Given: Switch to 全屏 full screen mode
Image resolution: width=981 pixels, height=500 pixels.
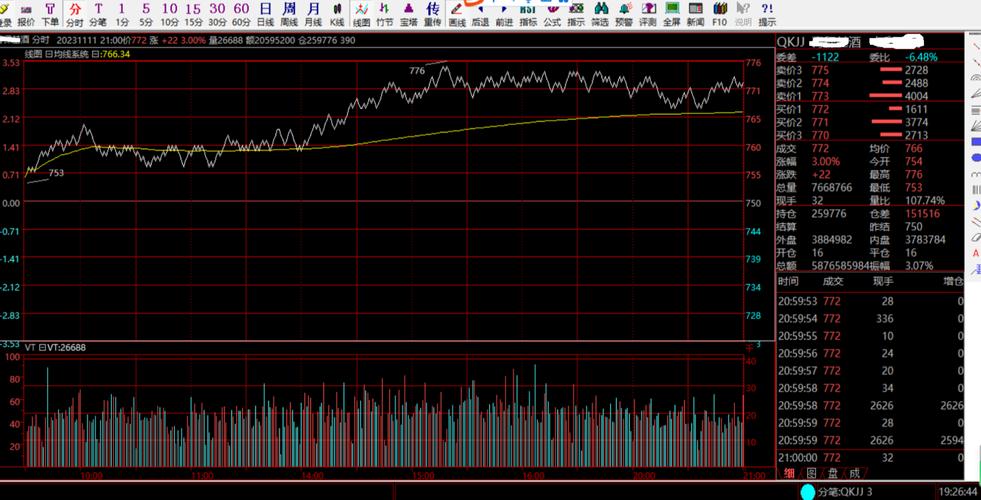Looking at the screenshot, I should click(x=671, y=13).
